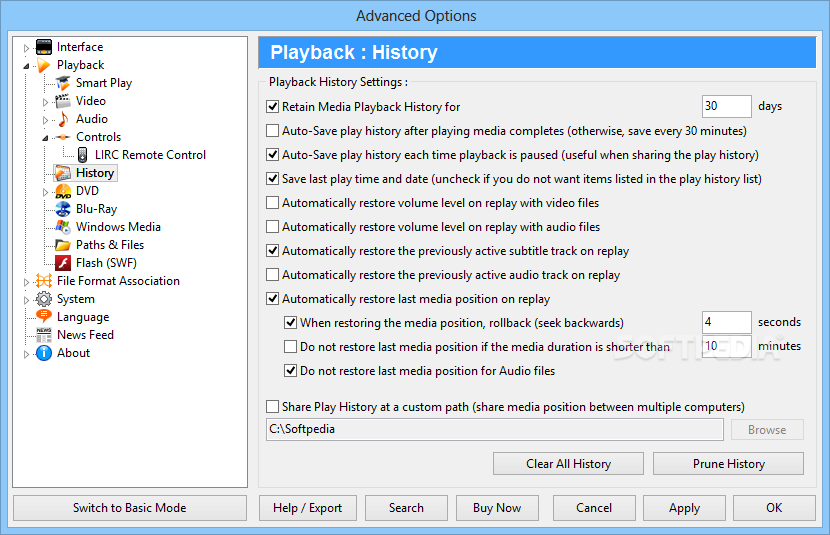Enable restore previously active audio track
Screen dimensions: 830x535
272,275
